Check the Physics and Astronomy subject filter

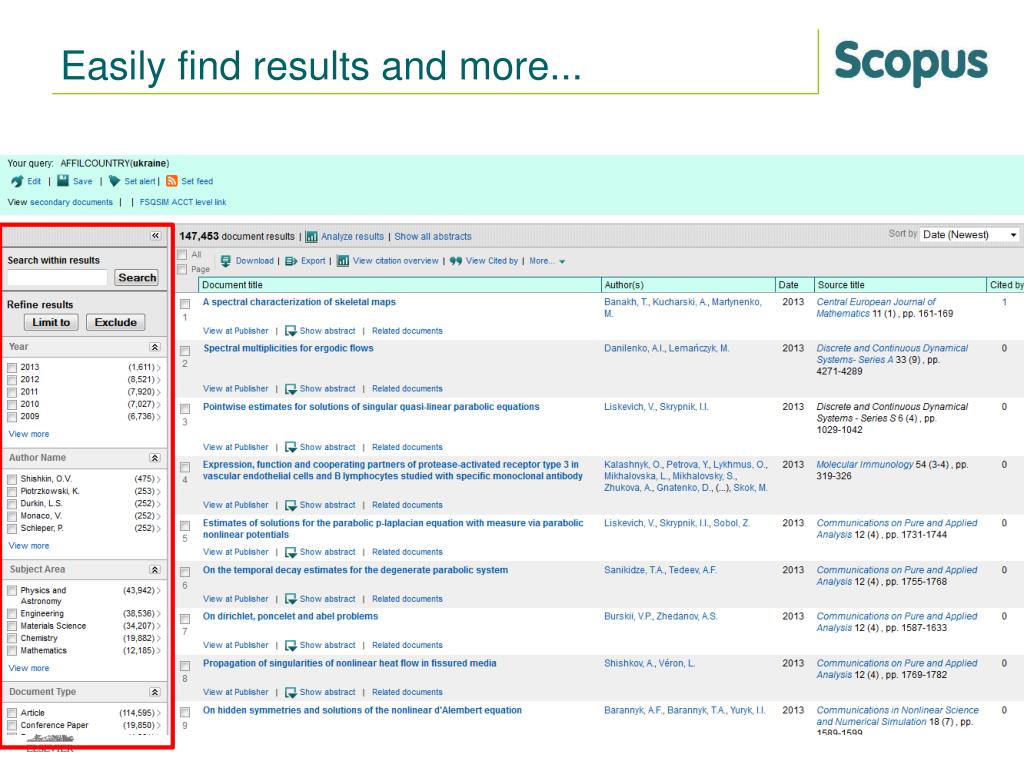(12, 590)
